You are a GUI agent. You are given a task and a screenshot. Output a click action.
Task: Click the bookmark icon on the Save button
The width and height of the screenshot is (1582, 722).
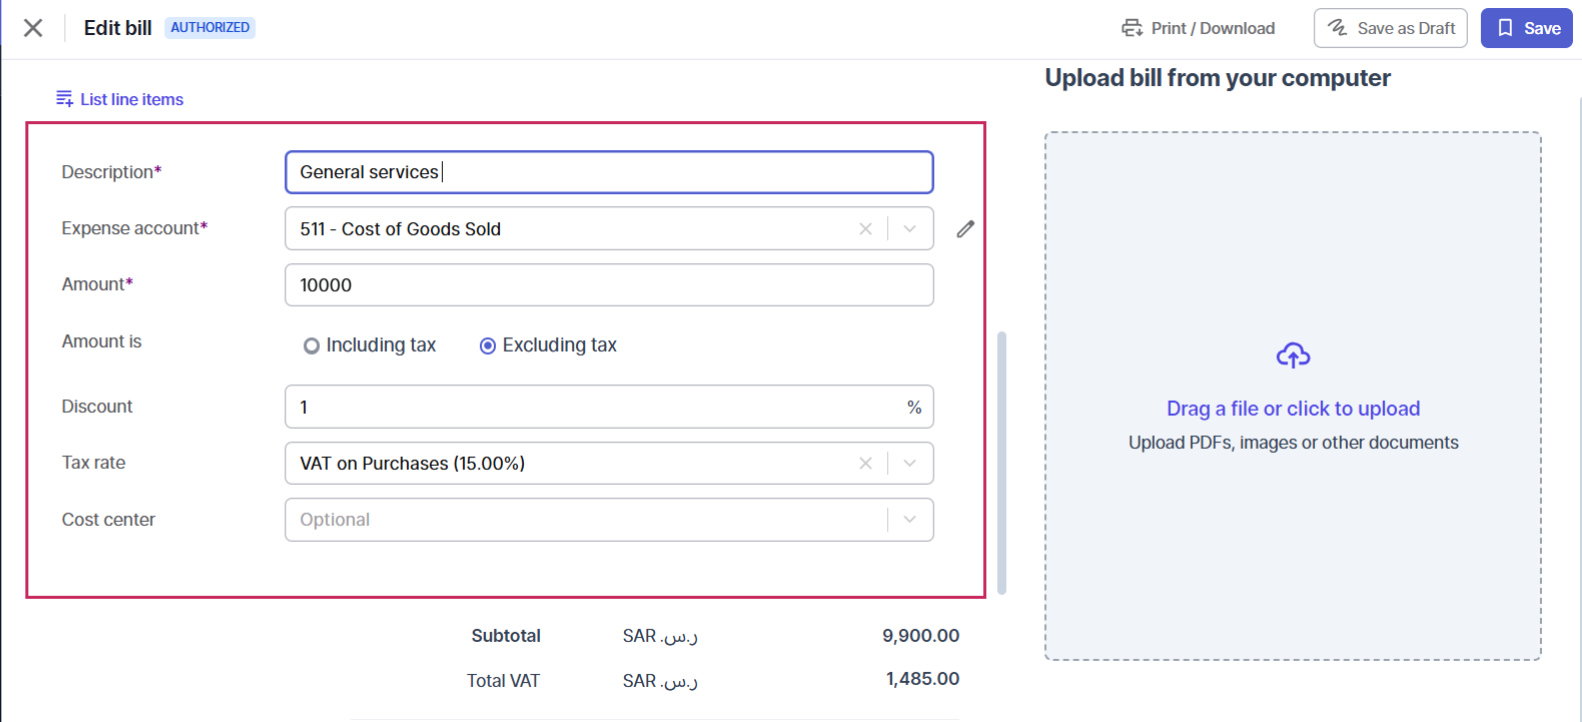1505,28
